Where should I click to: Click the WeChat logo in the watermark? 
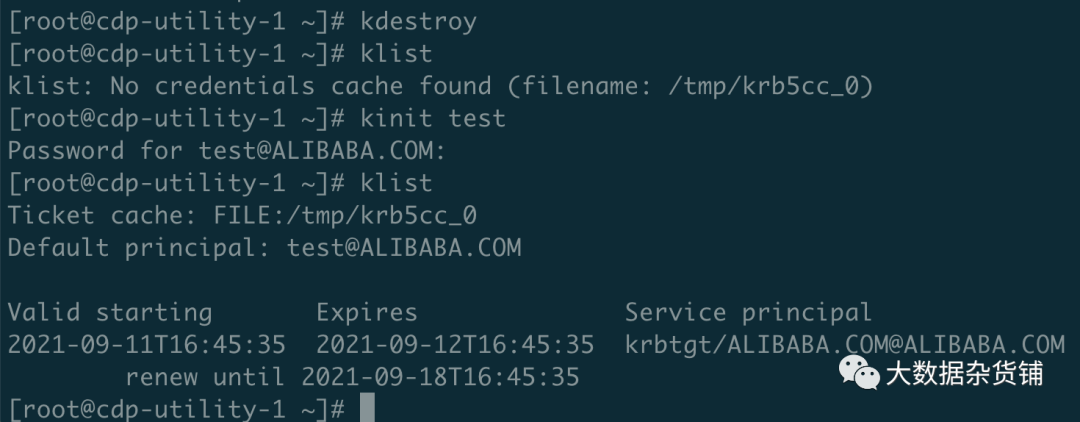(x=859, y=375)
